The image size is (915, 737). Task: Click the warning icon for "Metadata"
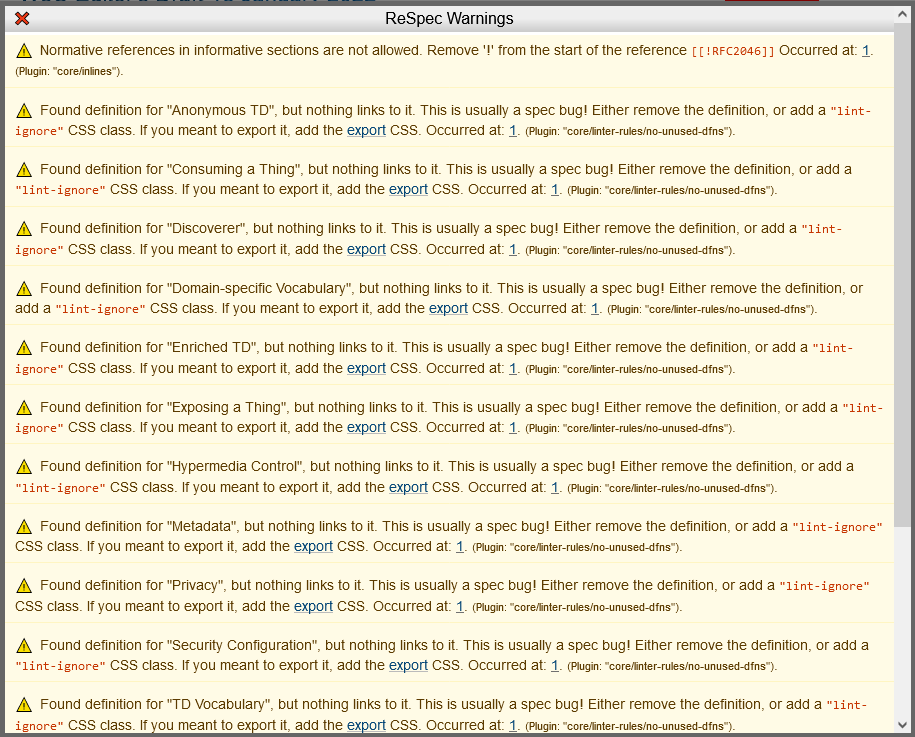24,526
